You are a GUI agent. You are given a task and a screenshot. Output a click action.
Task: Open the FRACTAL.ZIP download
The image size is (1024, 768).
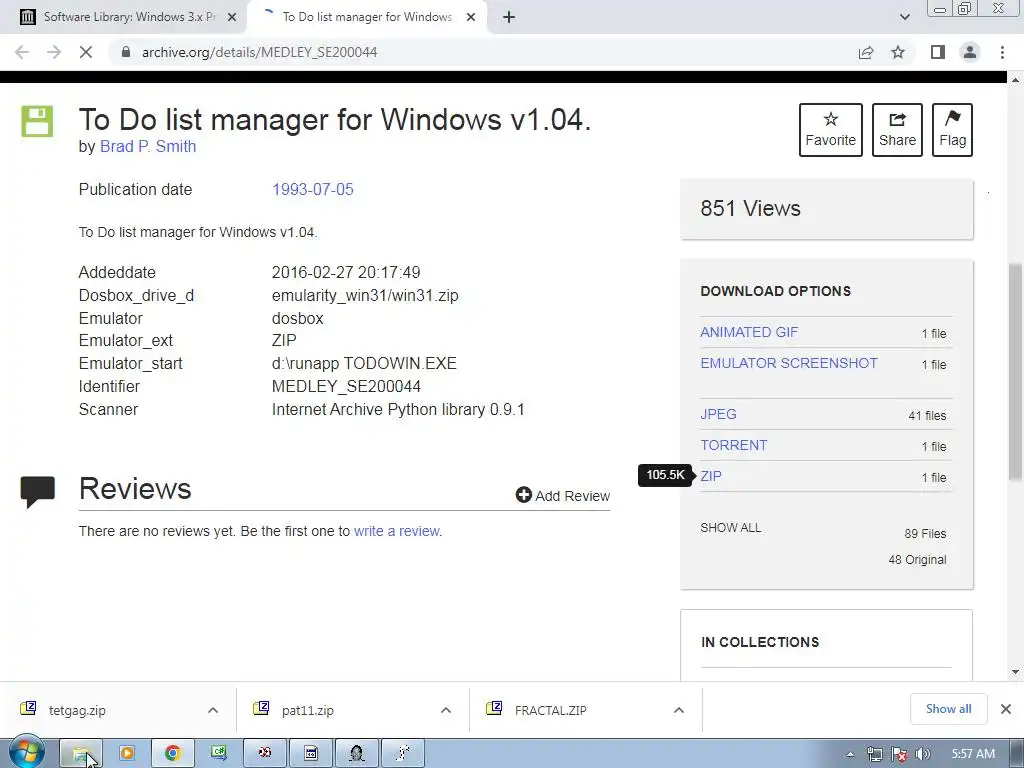coord(551,710)
